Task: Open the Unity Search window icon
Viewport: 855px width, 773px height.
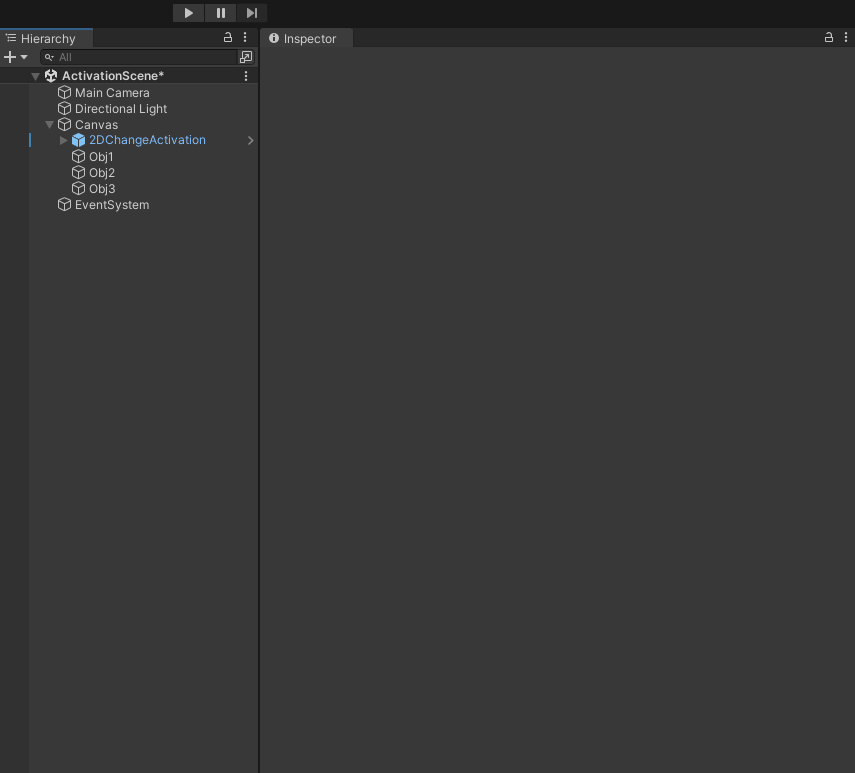Action: pyautogui.click(x=246, y=57)
